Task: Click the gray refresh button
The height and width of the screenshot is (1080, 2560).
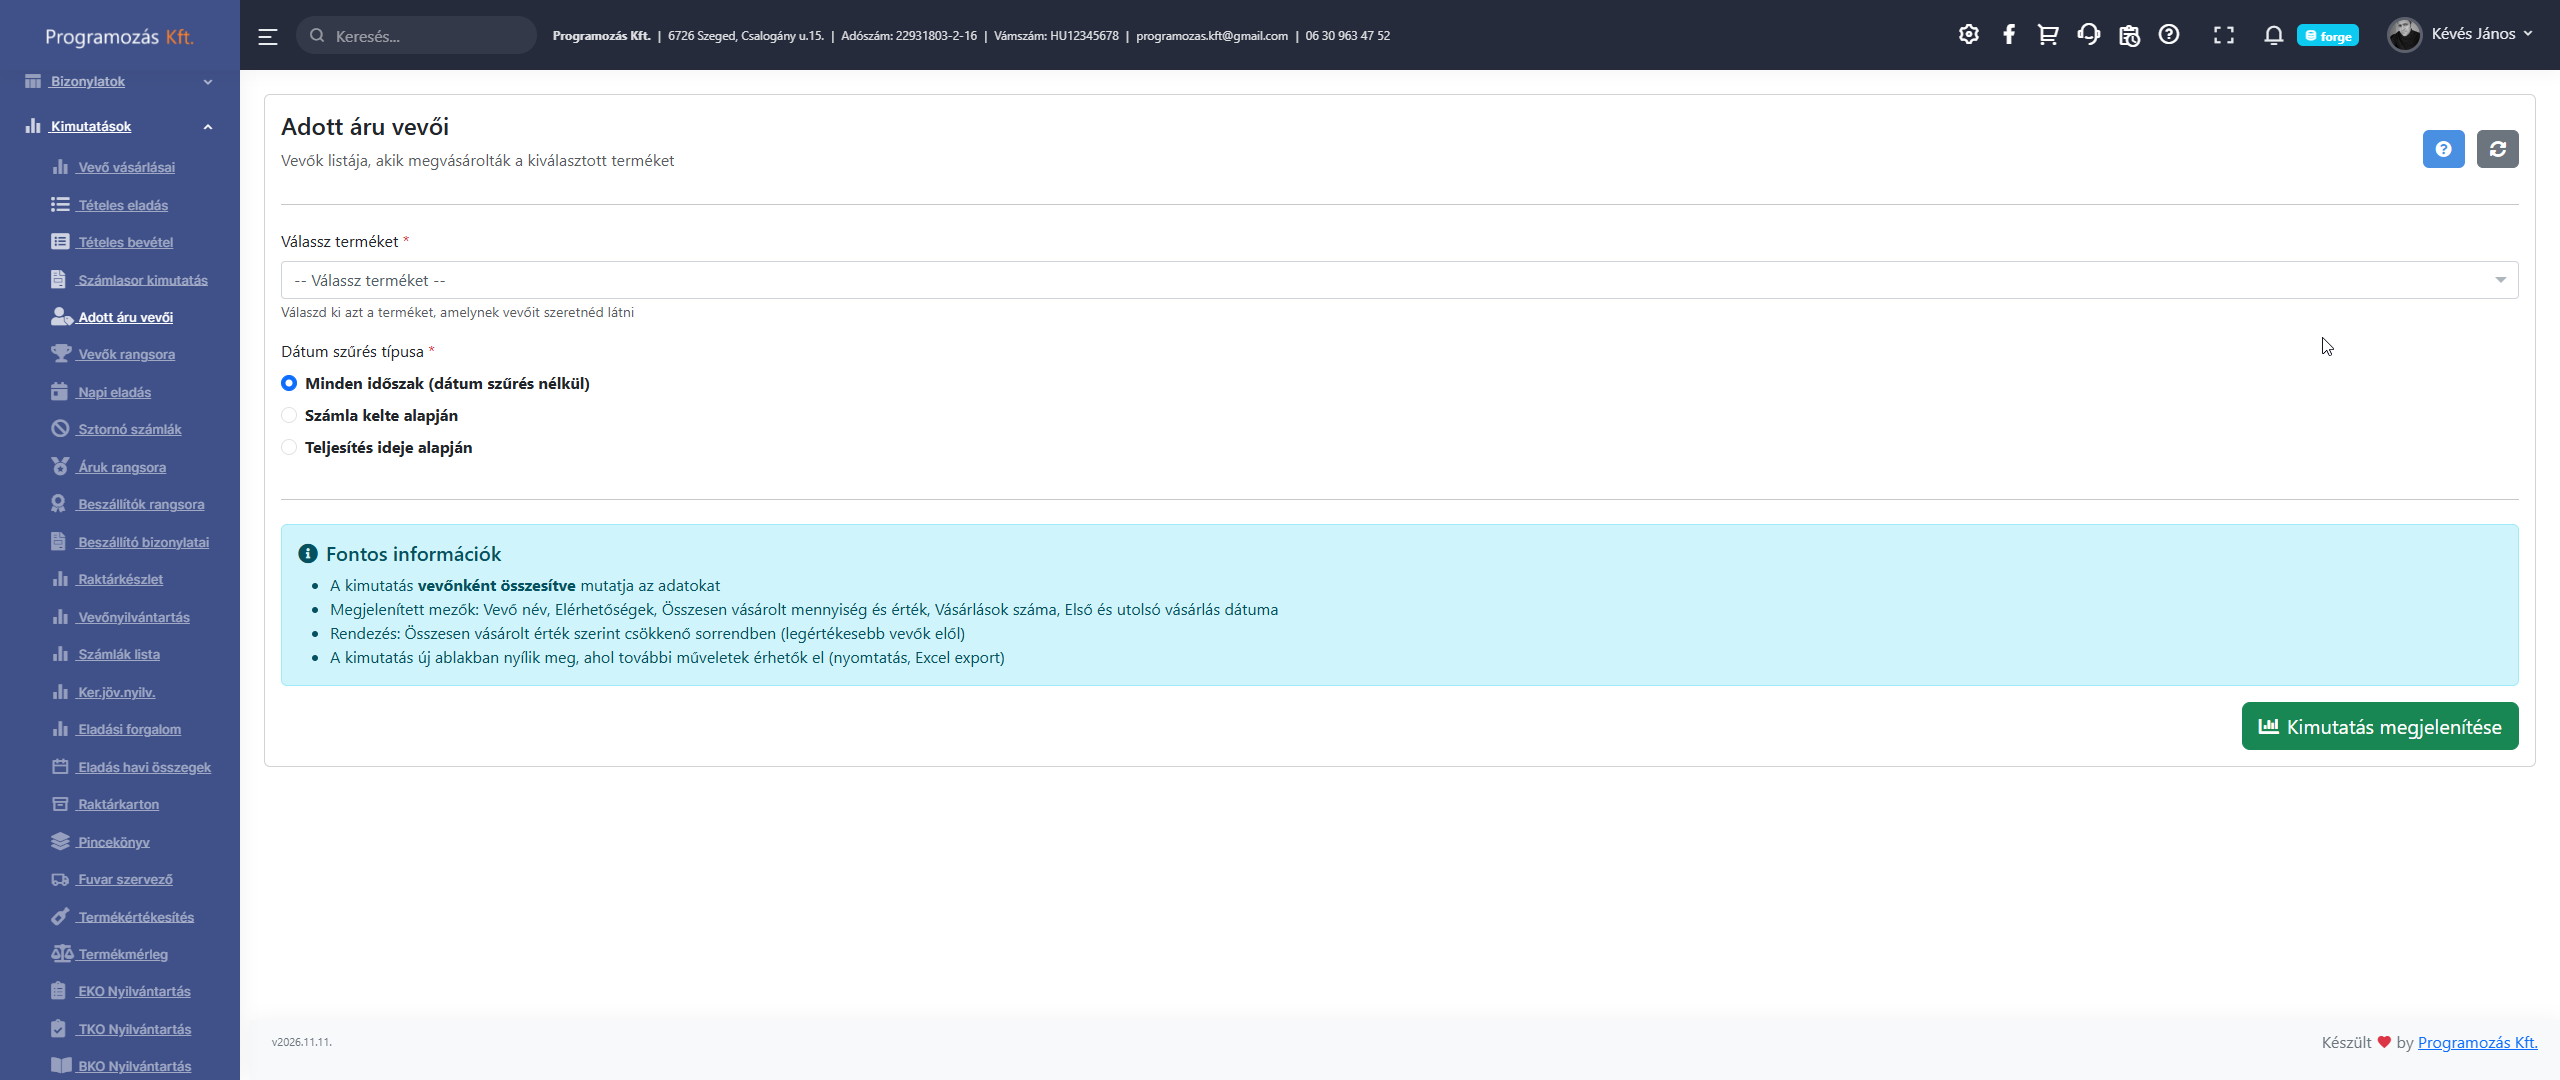Action: pos(2497,149)
